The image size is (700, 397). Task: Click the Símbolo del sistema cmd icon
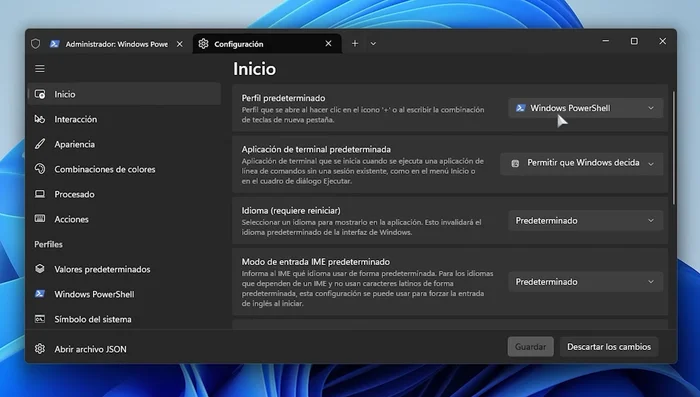40,319
